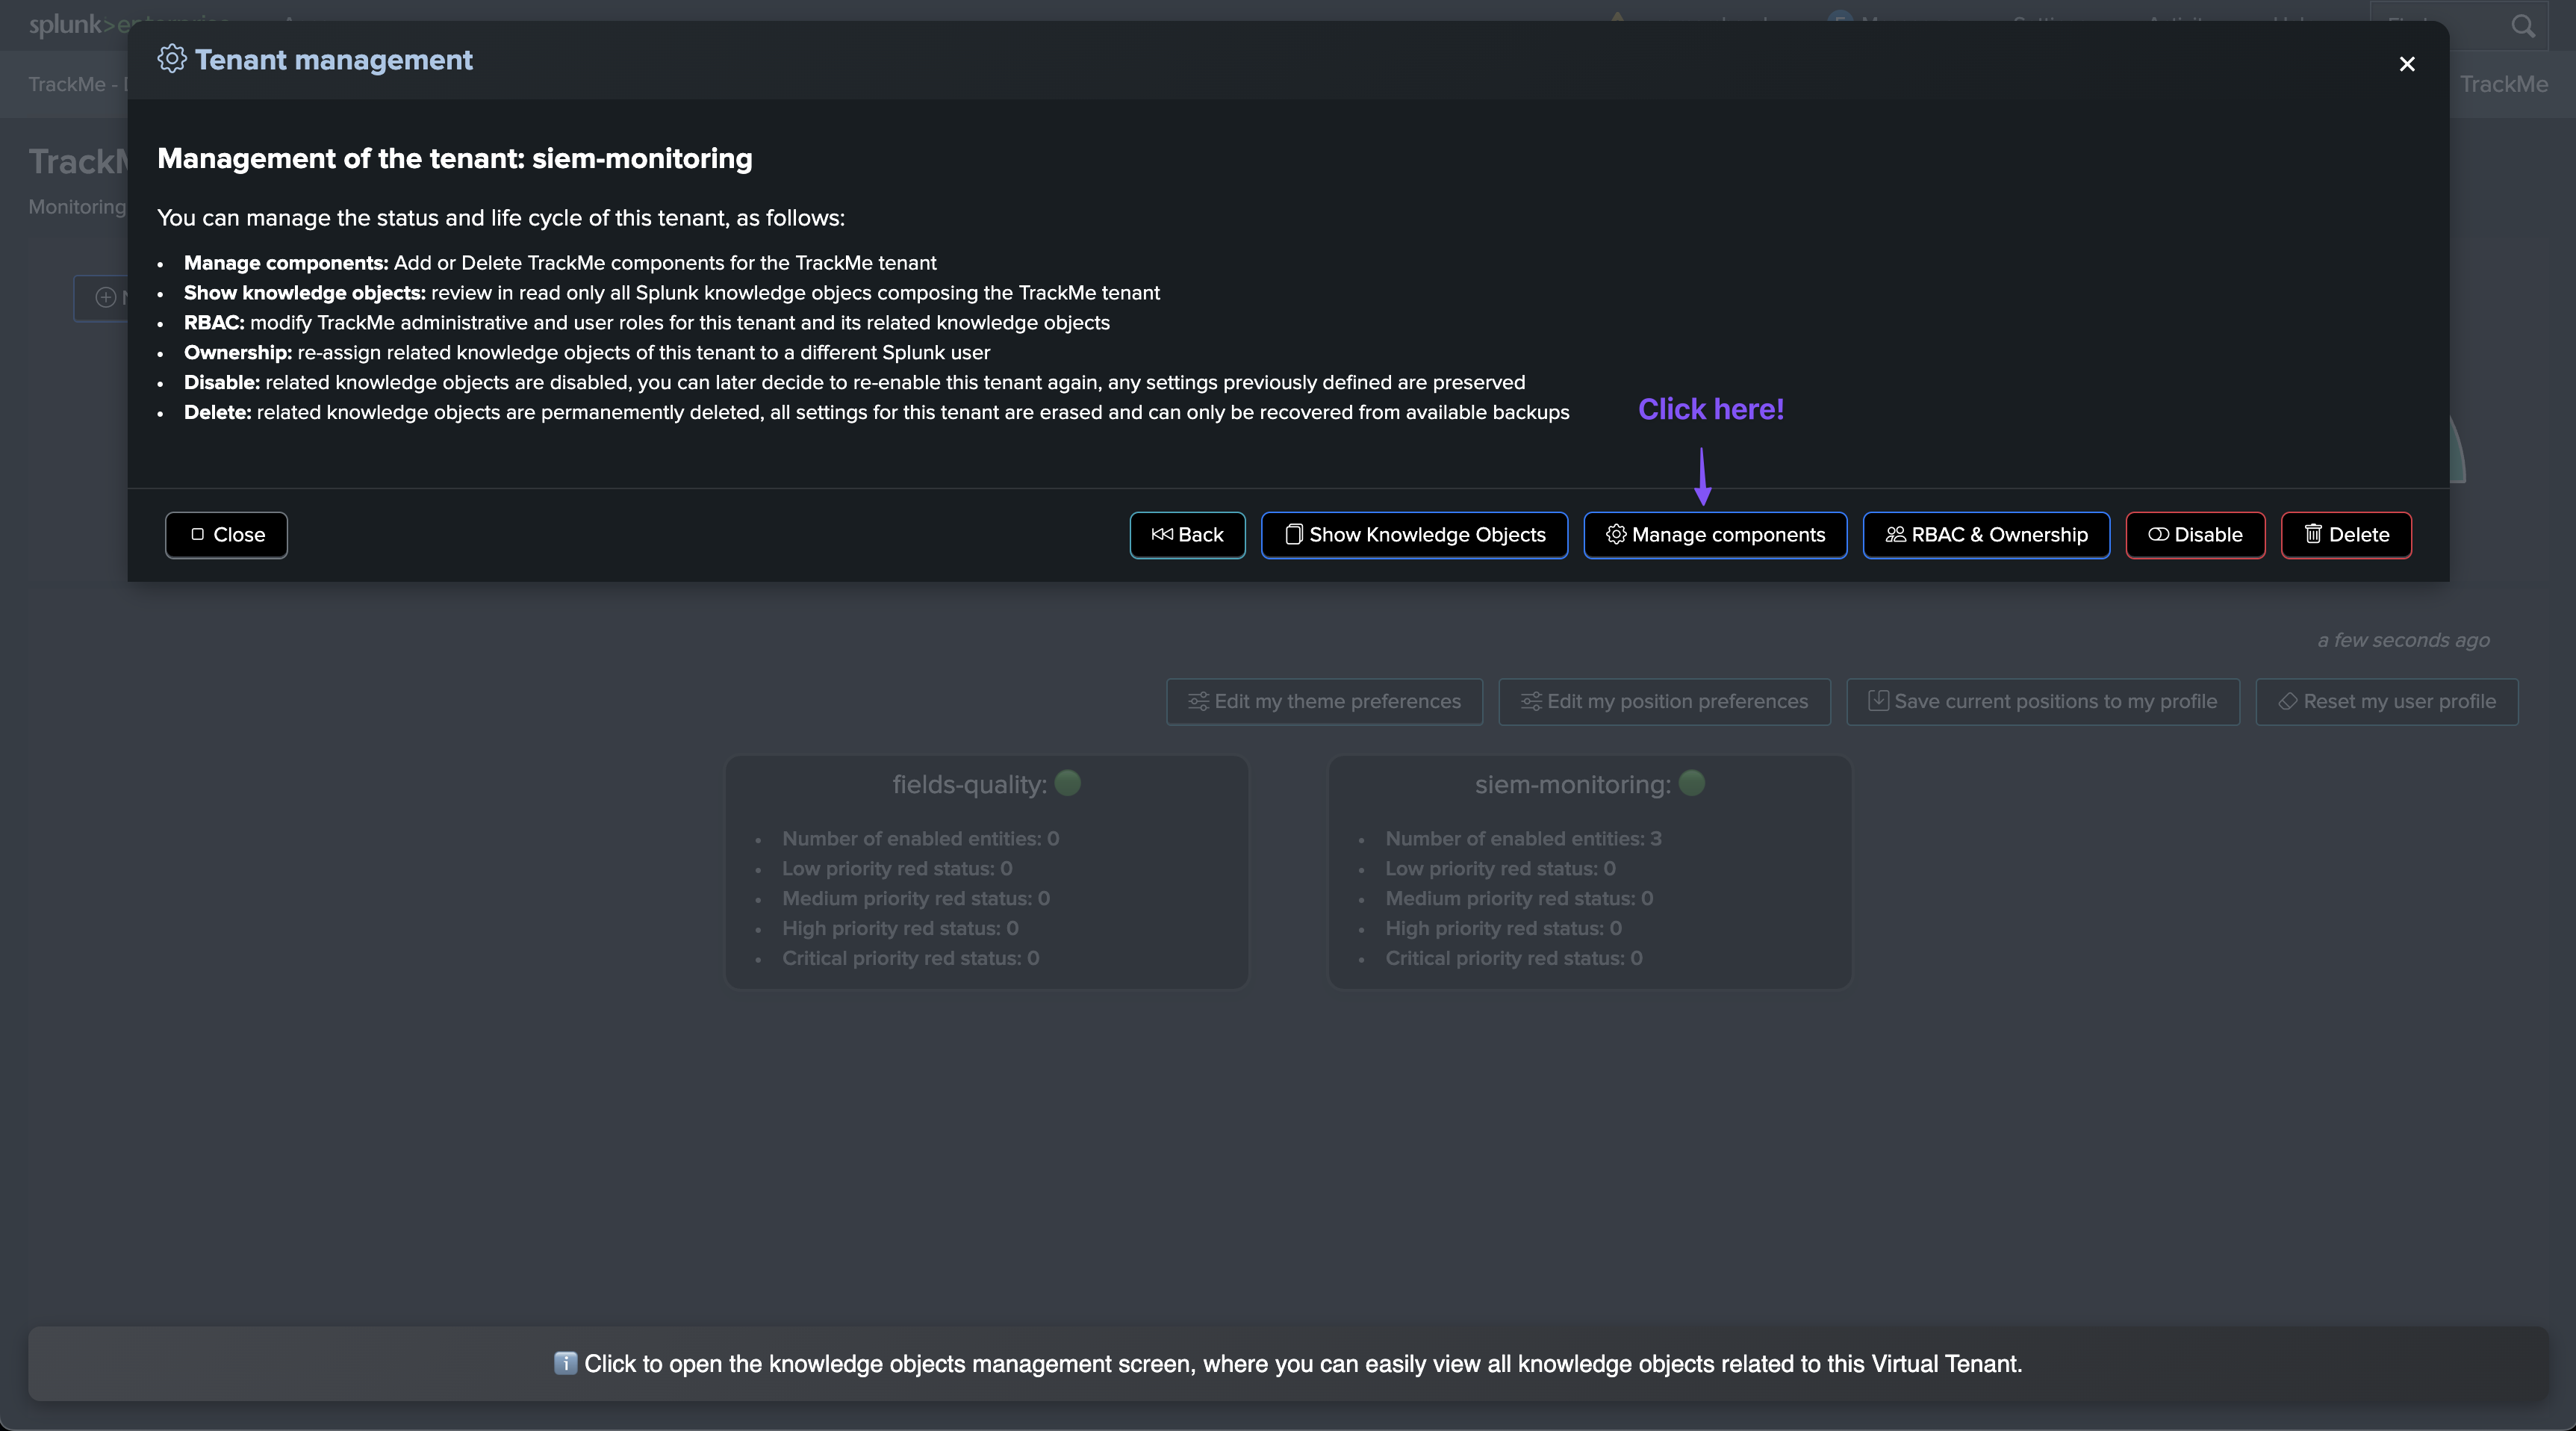Click the 'Disable:' description line

[x=855, y=383]
